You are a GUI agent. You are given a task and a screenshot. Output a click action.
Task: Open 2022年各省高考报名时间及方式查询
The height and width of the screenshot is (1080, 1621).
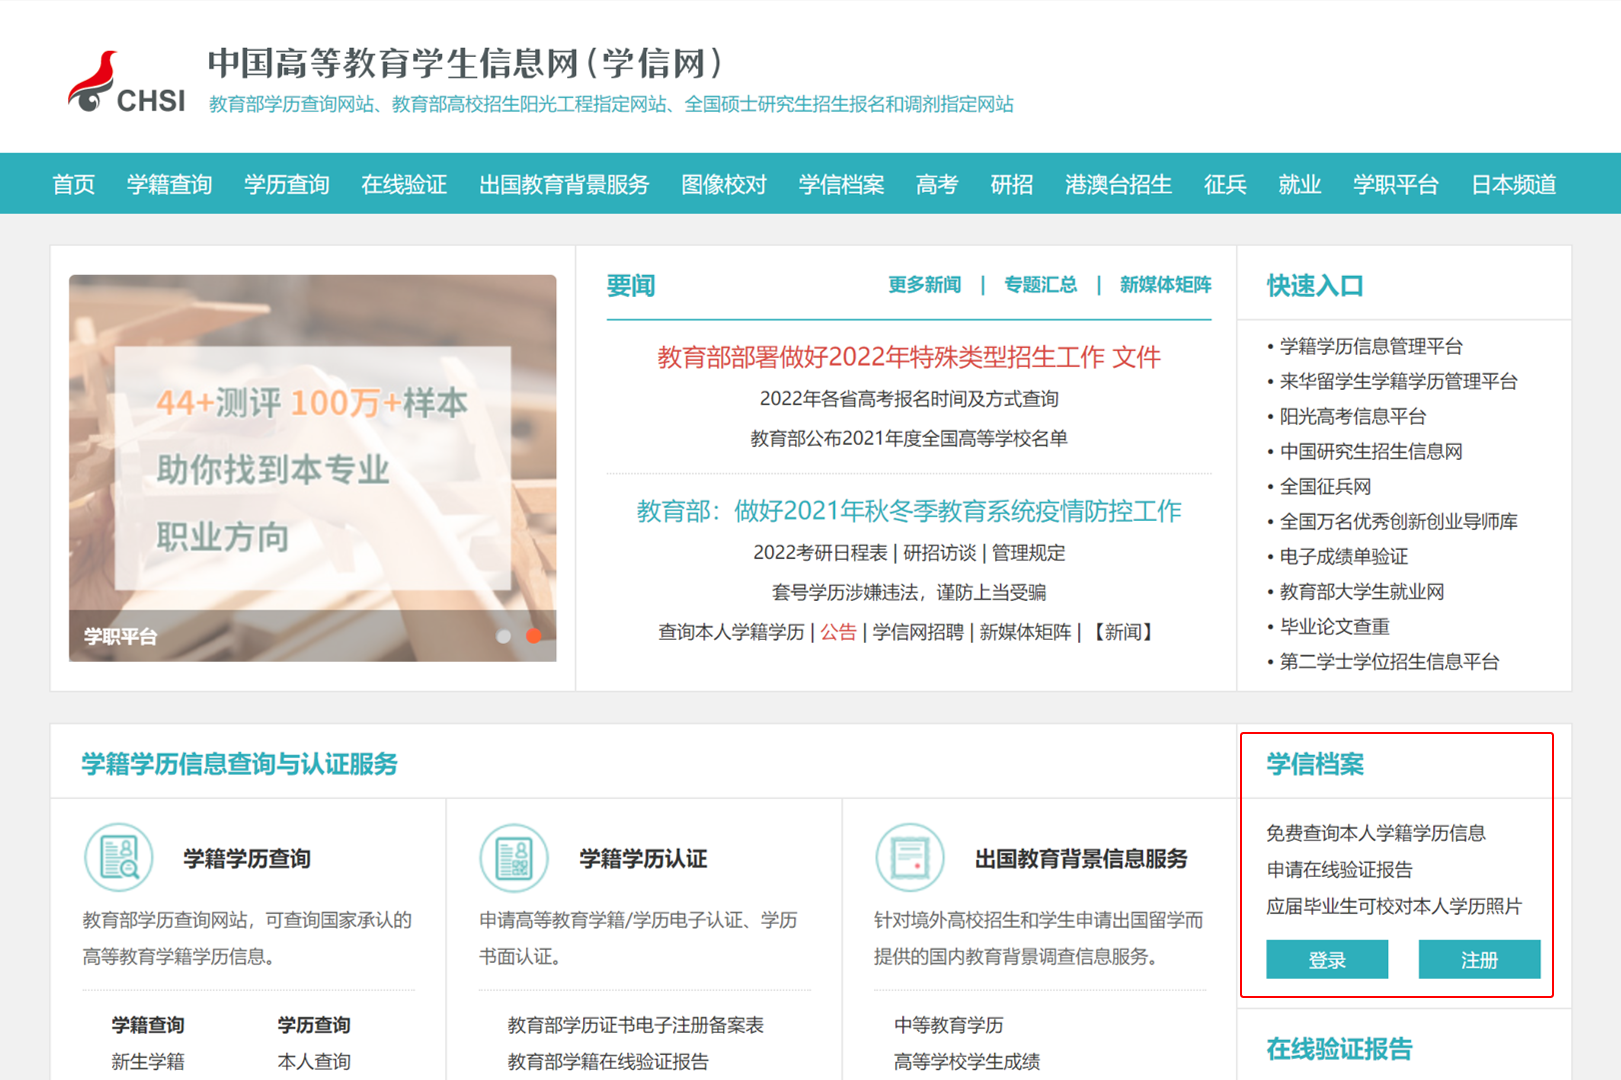[x=909, y=399]
